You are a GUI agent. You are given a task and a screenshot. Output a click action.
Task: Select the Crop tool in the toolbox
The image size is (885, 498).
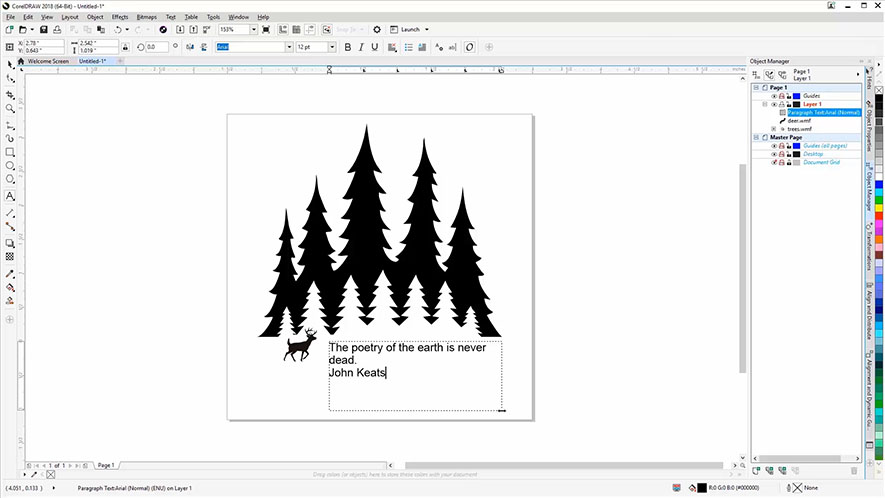(x=10, y=94)
